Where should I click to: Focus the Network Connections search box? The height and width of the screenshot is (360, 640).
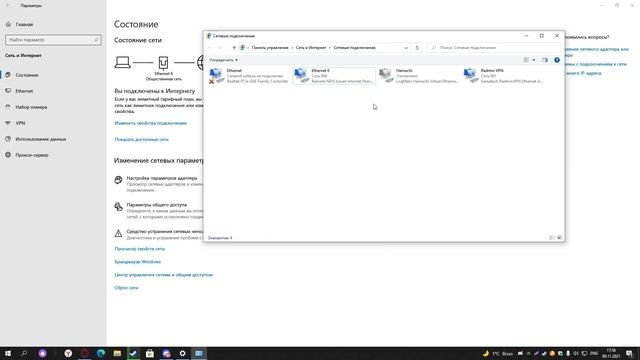494,48
